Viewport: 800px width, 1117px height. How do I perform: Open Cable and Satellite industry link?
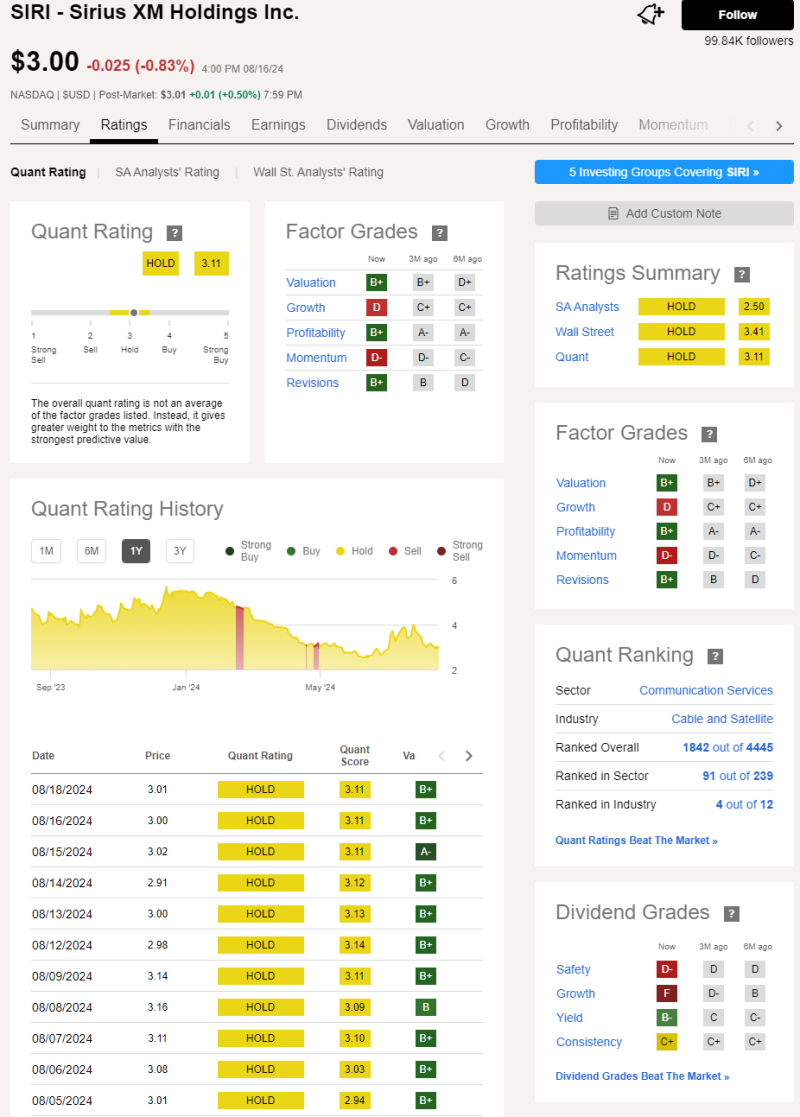pyautogui.click(x=722, y=719)
